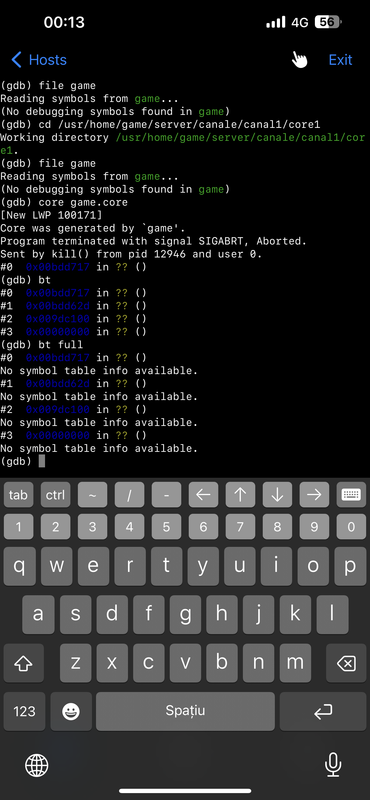
Task: Tap the backspace delete key
Action: tap(346, 663)
